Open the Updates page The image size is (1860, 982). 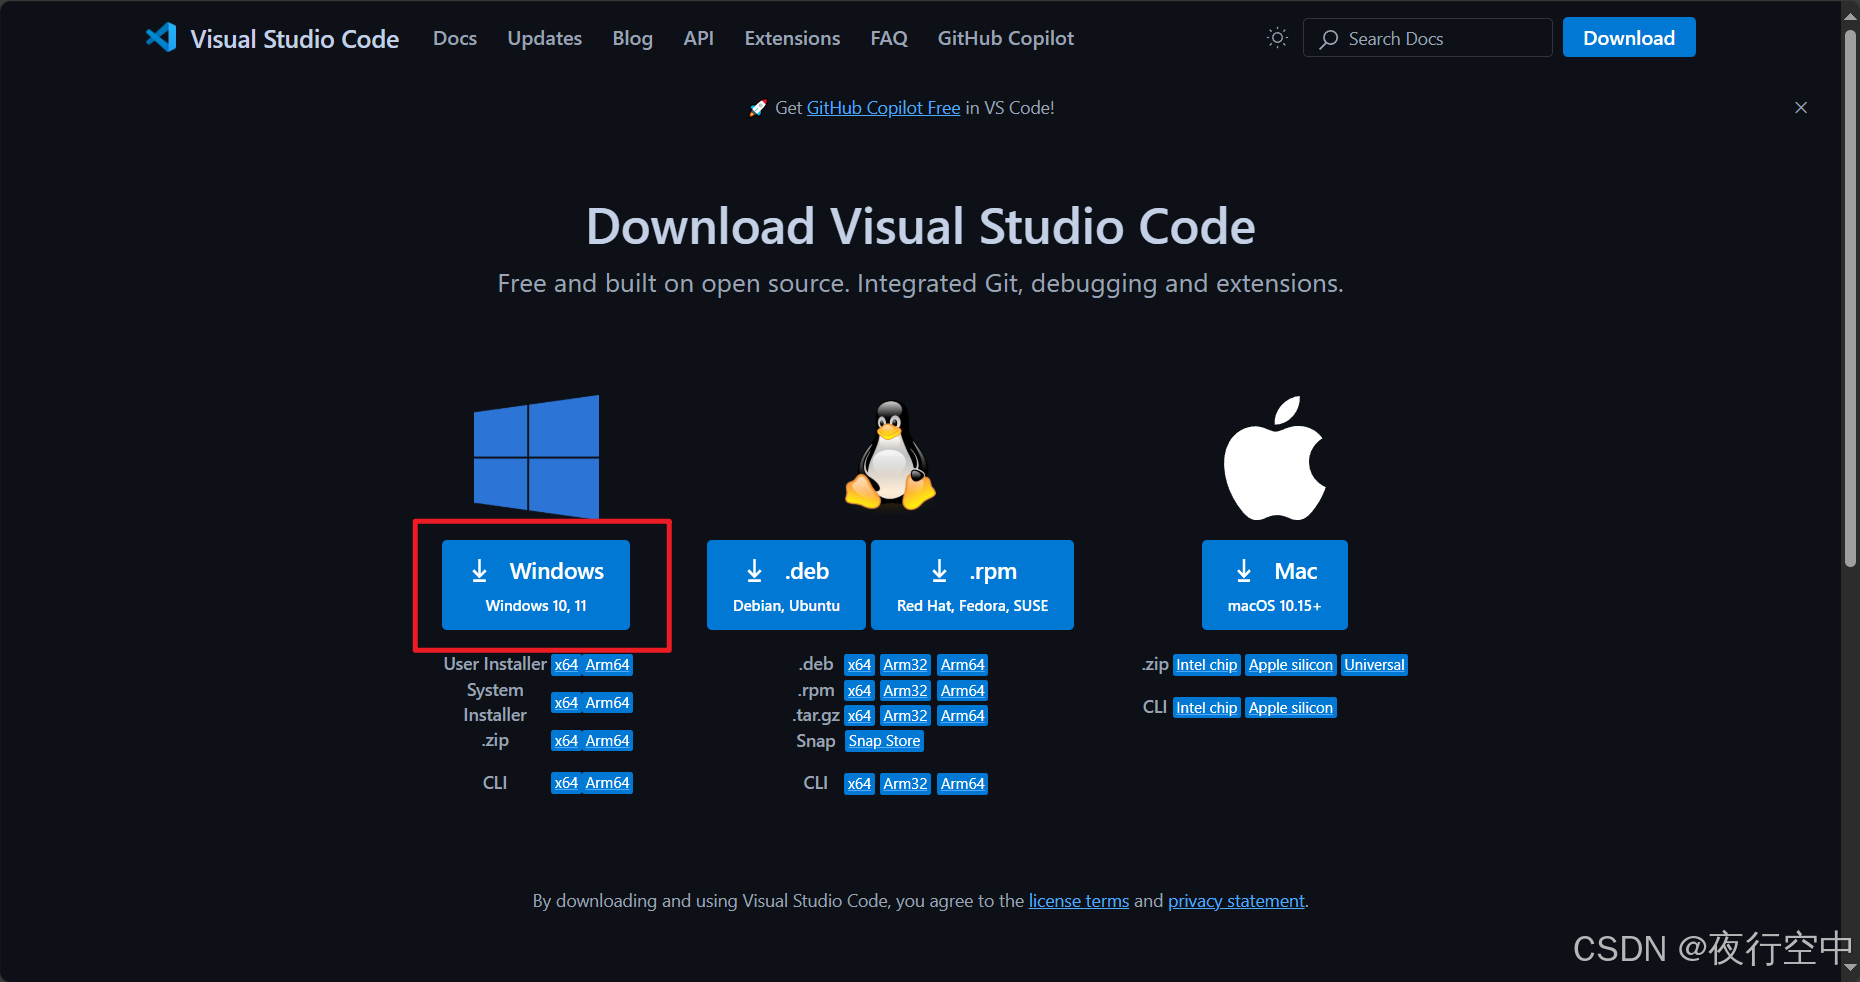tap(545, 38)
